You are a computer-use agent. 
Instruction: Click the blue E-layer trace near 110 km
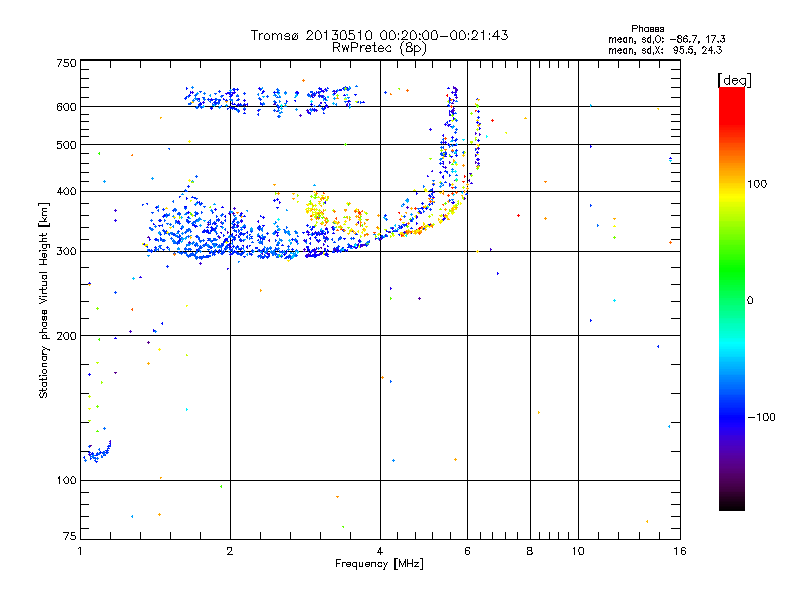click(x=97, y=452)
